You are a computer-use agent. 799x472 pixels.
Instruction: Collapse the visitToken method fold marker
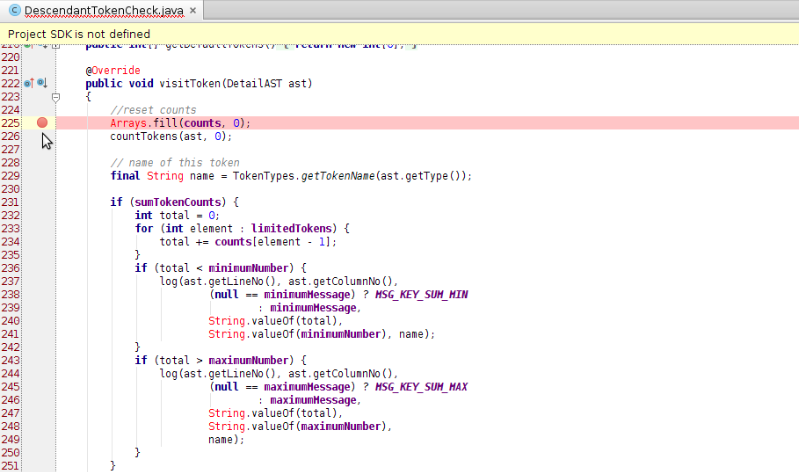(55, 97)
